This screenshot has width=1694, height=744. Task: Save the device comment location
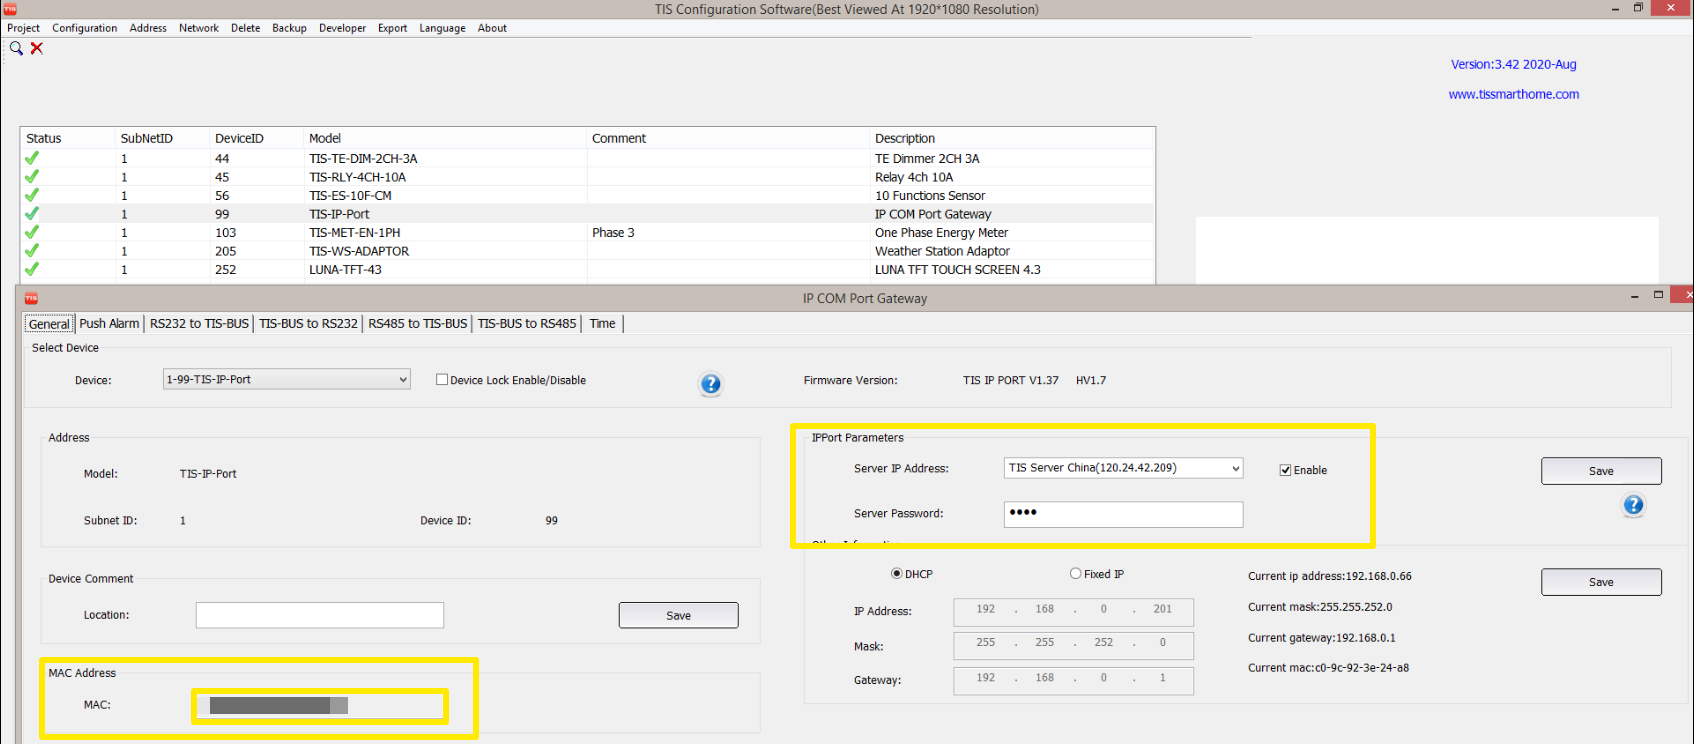[678, 615]
